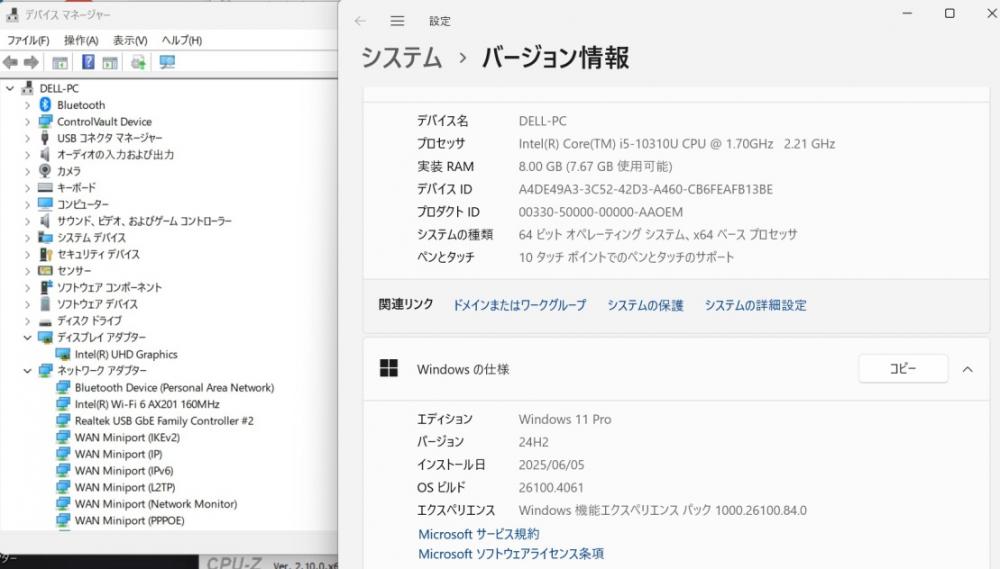Viewport: 1000px width, 569px height.
Task: Click the Windows logo icon in Windows の仕様
Action: 388,368
